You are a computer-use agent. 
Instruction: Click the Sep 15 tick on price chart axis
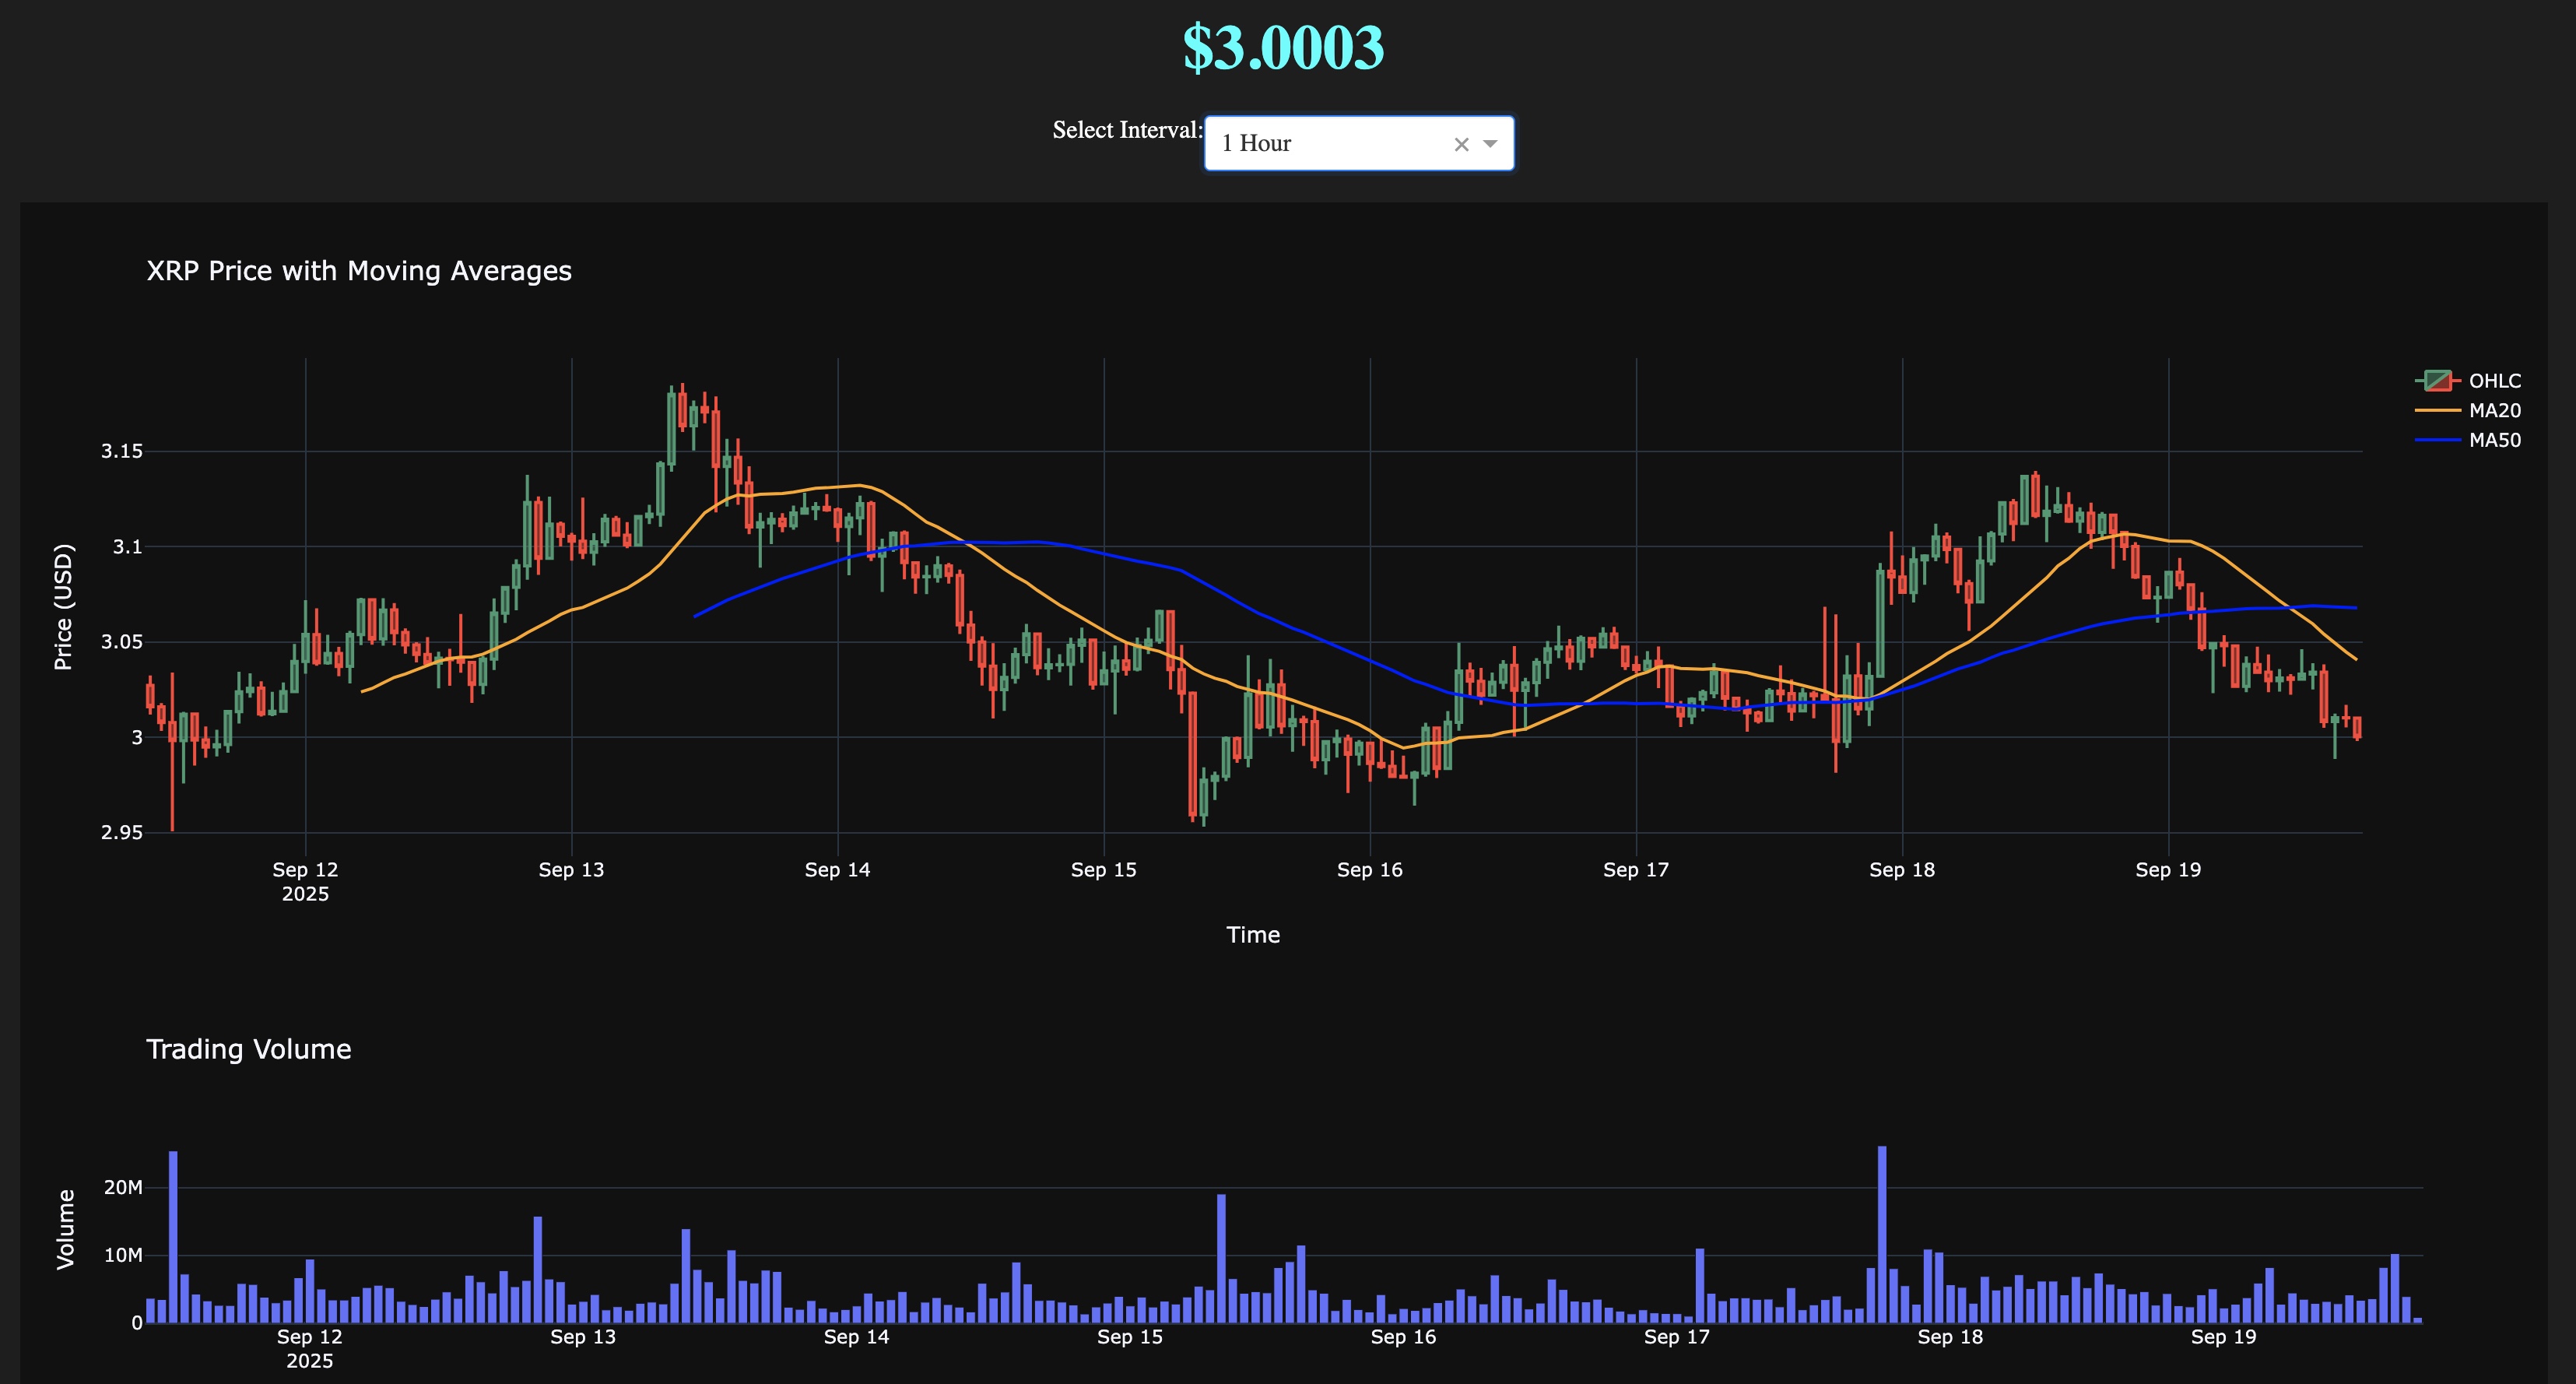click(x=1103, y=870)
